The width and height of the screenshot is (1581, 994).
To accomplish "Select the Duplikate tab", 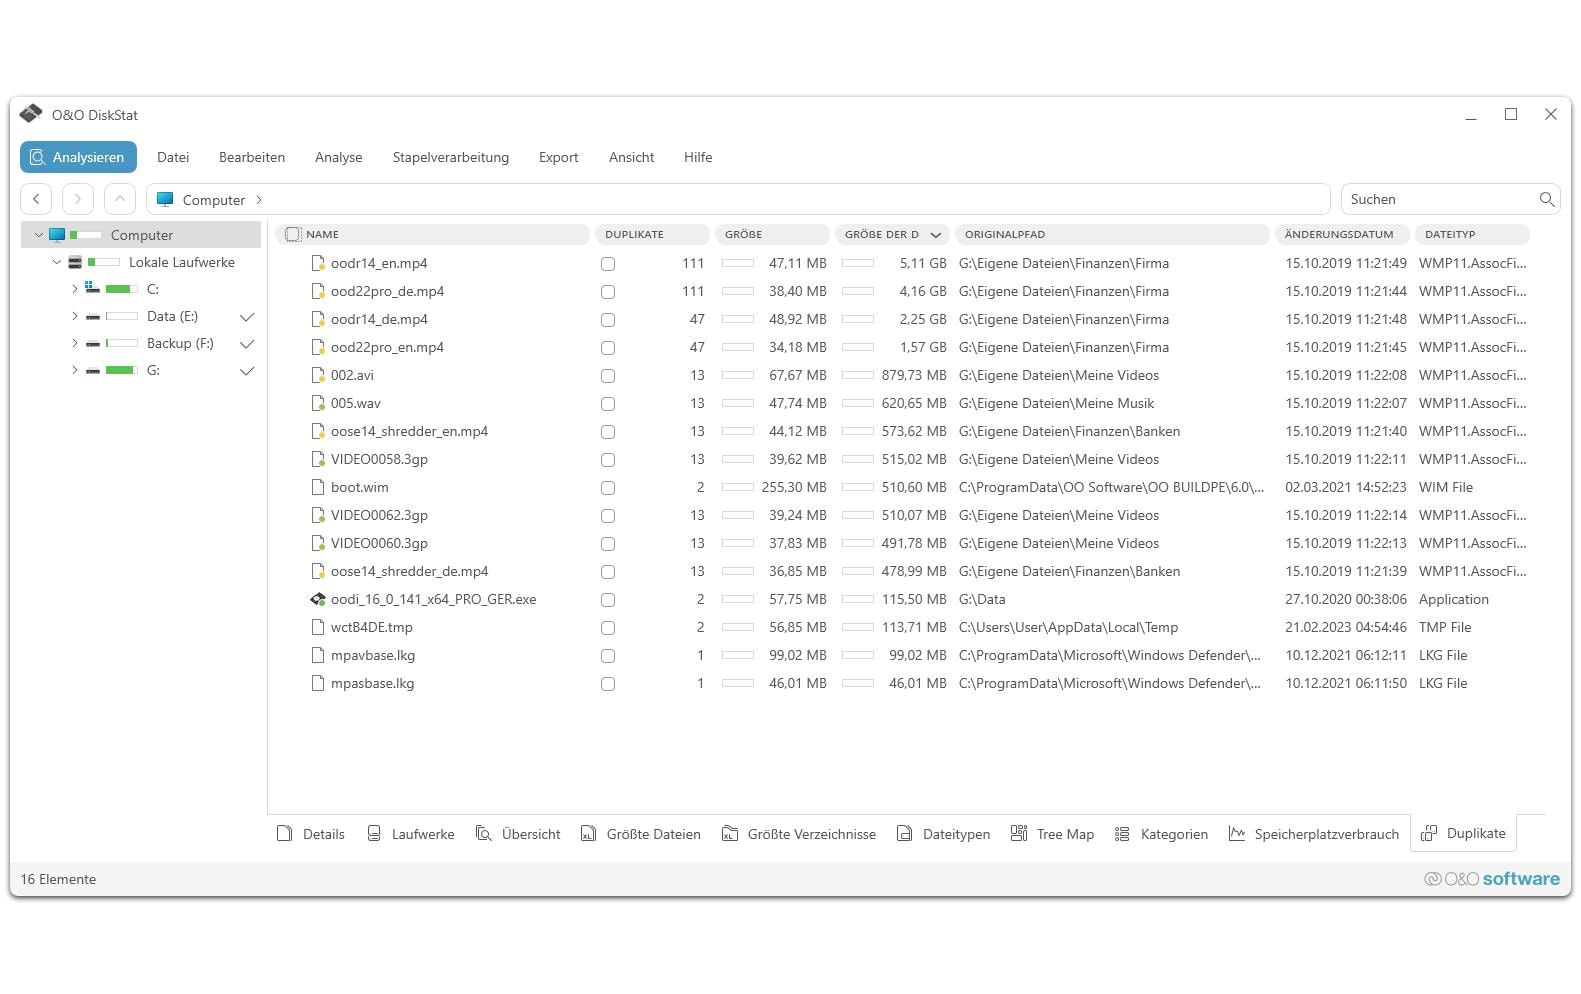I will [x=1463, y=834].
